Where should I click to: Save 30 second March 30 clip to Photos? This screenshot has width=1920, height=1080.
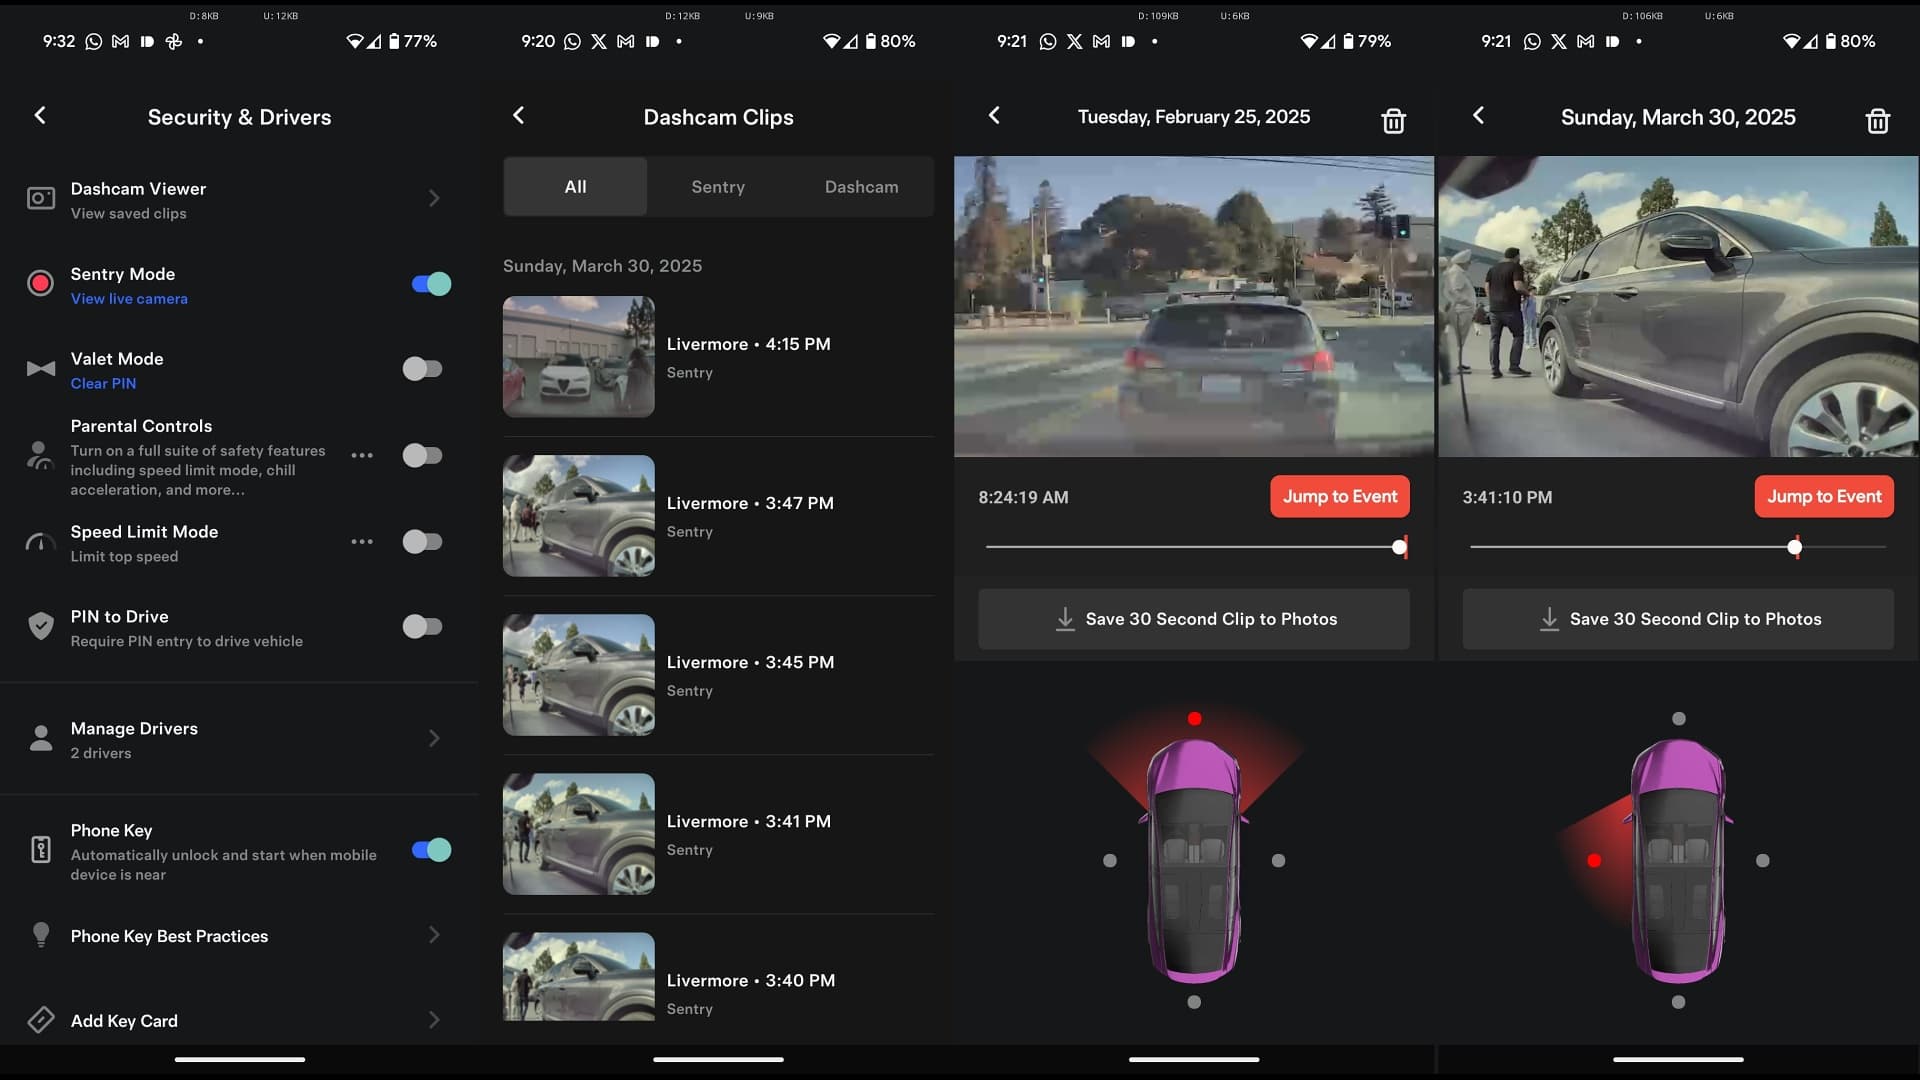click(1678, 619)
